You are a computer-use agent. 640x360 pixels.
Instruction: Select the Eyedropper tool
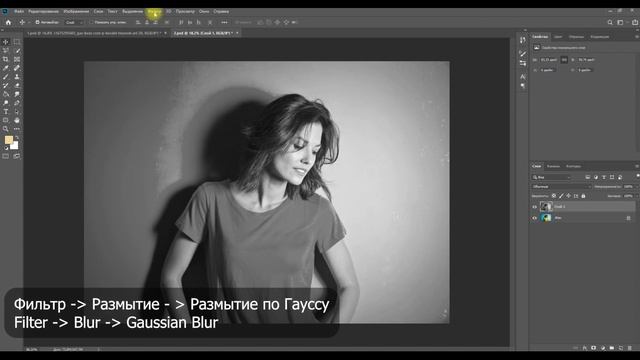[6, 68]
